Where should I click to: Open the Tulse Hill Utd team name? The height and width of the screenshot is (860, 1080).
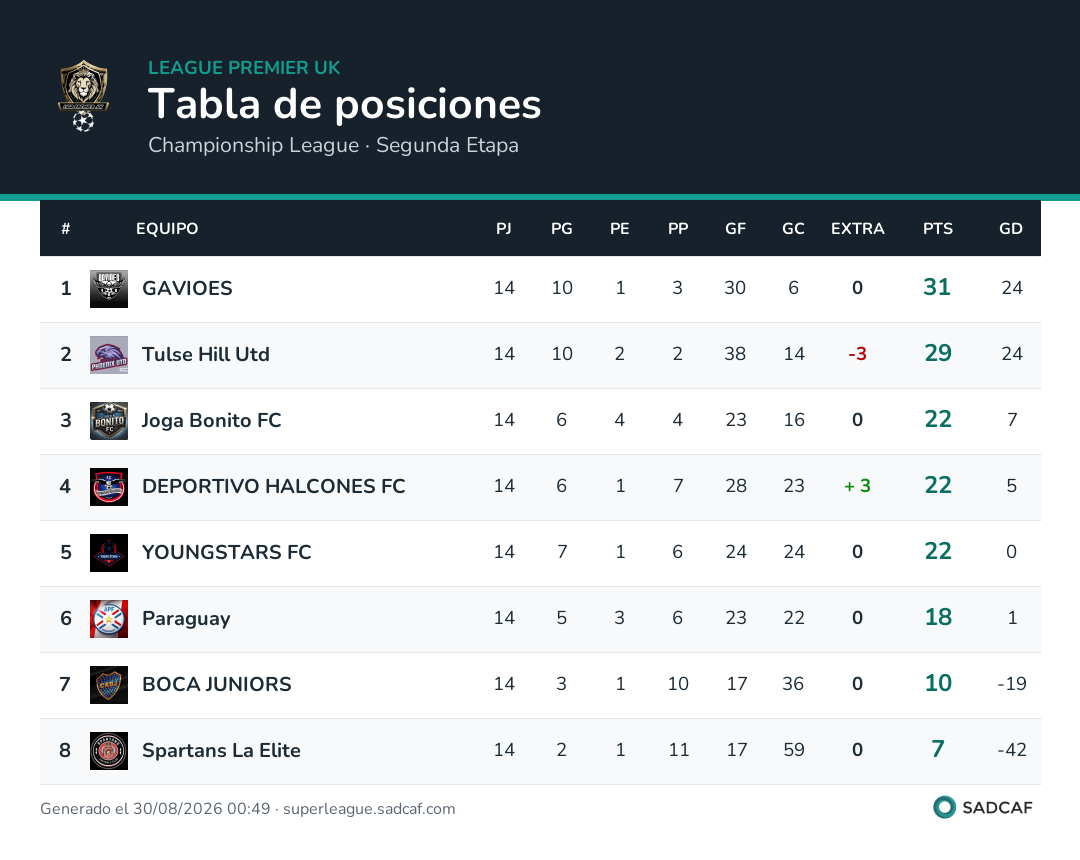pos(205,354)
